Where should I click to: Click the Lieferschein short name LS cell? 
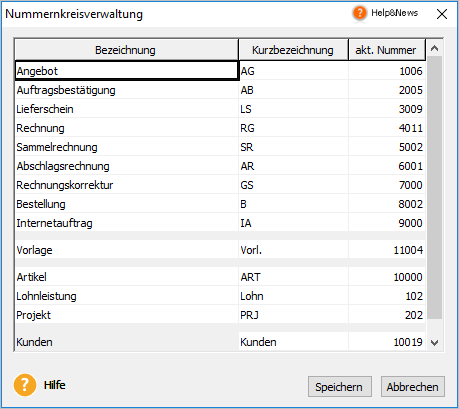[x=293, y=109]
